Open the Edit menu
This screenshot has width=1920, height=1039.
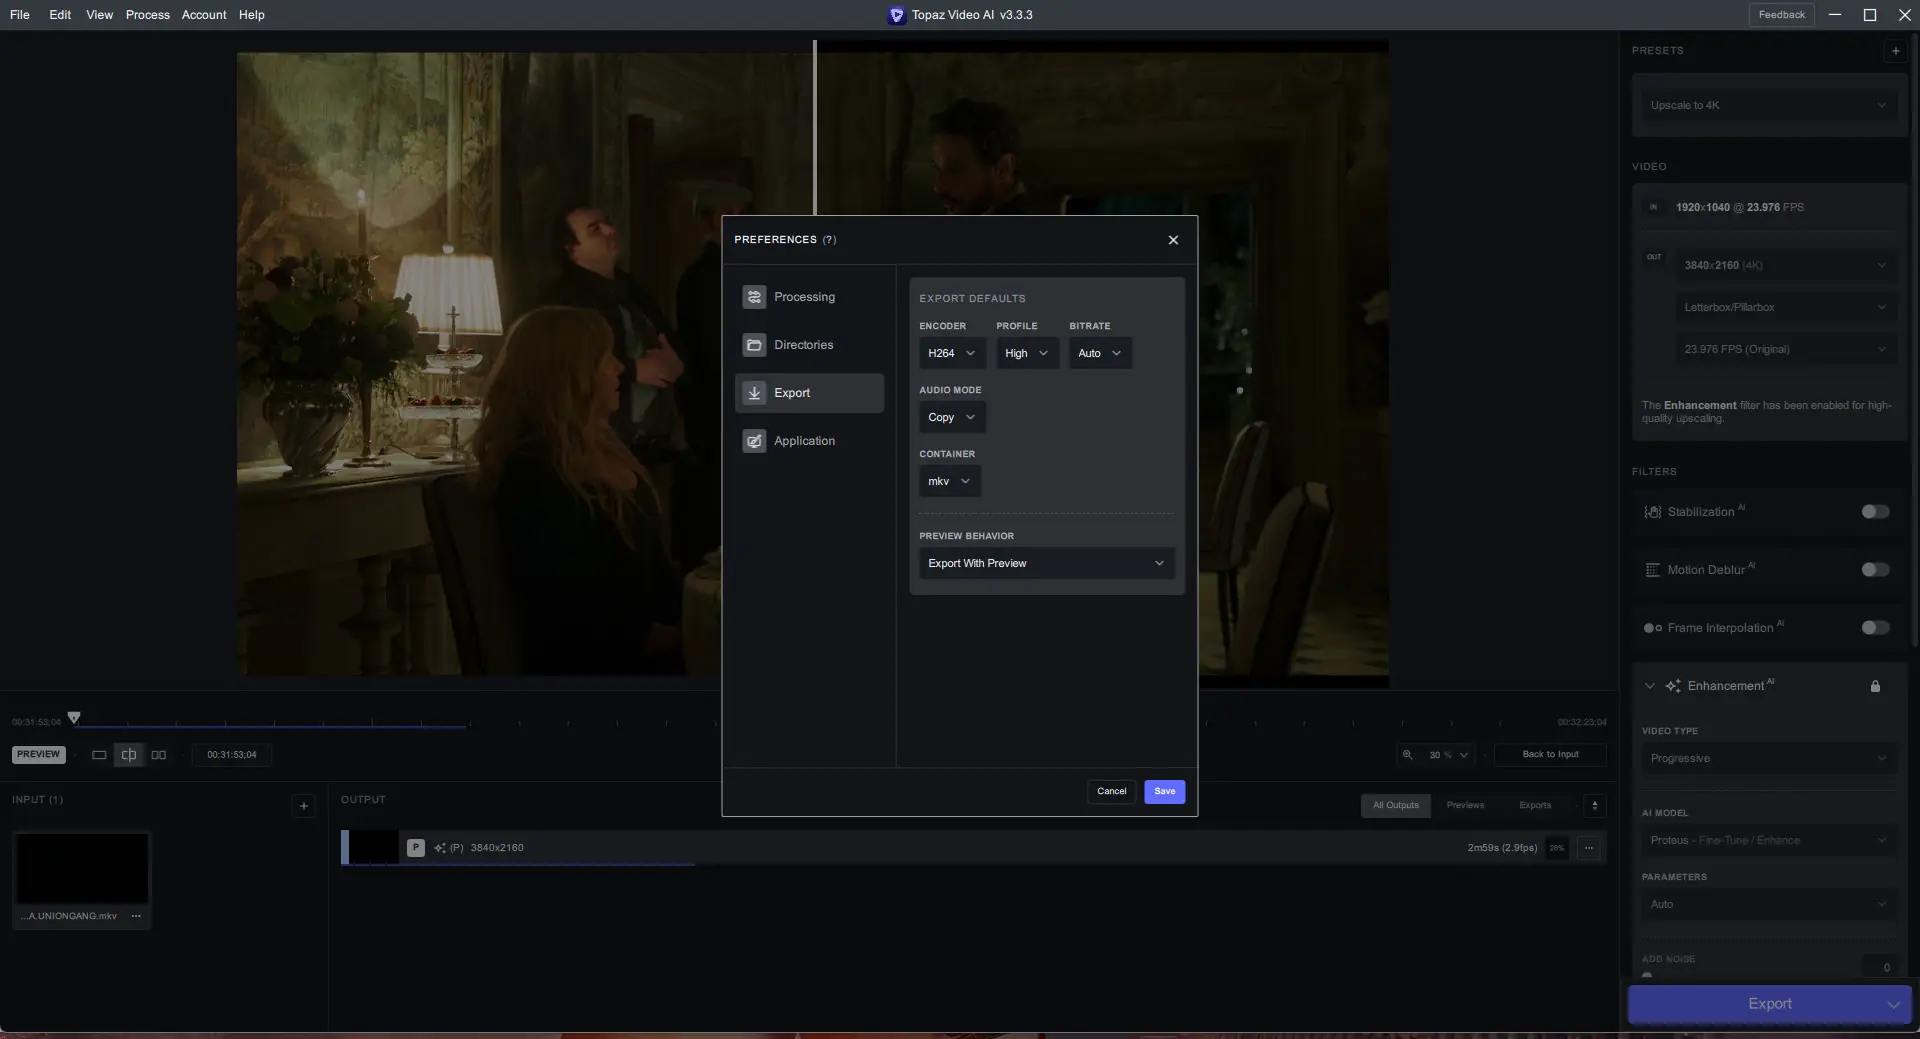[x=60, y=15]
